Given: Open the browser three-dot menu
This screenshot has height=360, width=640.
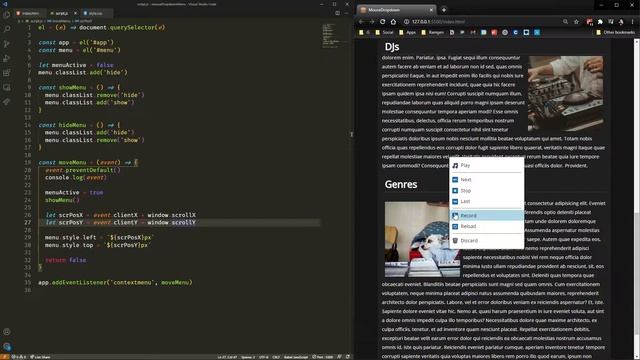Looking at the screenshot, I should [632, 22].
